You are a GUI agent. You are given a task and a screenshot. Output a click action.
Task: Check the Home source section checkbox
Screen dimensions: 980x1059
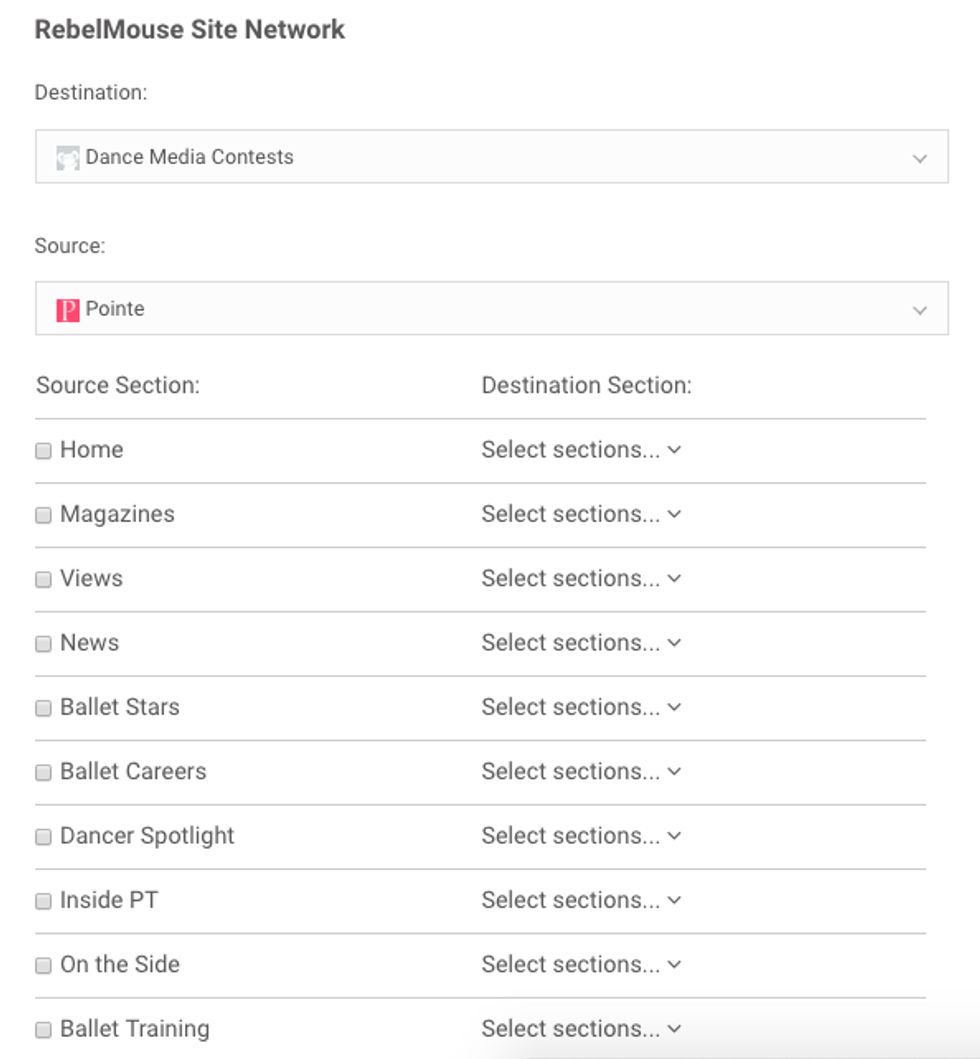coord(43,451)
